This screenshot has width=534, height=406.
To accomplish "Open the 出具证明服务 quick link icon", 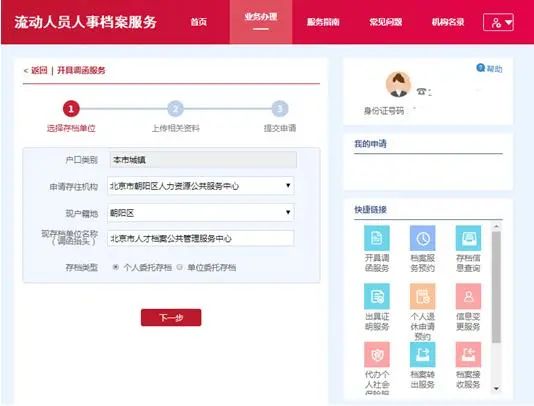I will coord(377,296).
